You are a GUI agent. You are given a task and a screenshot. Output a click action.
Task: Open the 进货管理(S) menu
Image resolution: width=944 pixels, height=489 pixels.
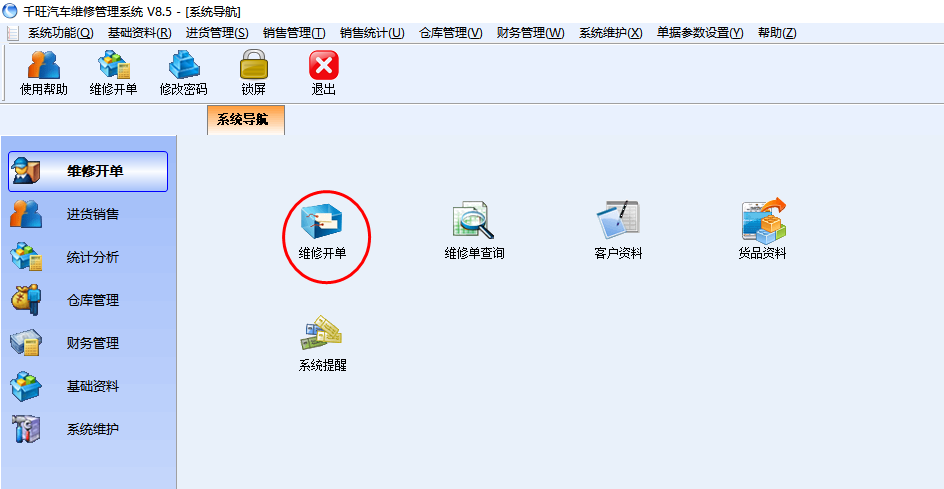pyautogui.click(x=217, y=33)
